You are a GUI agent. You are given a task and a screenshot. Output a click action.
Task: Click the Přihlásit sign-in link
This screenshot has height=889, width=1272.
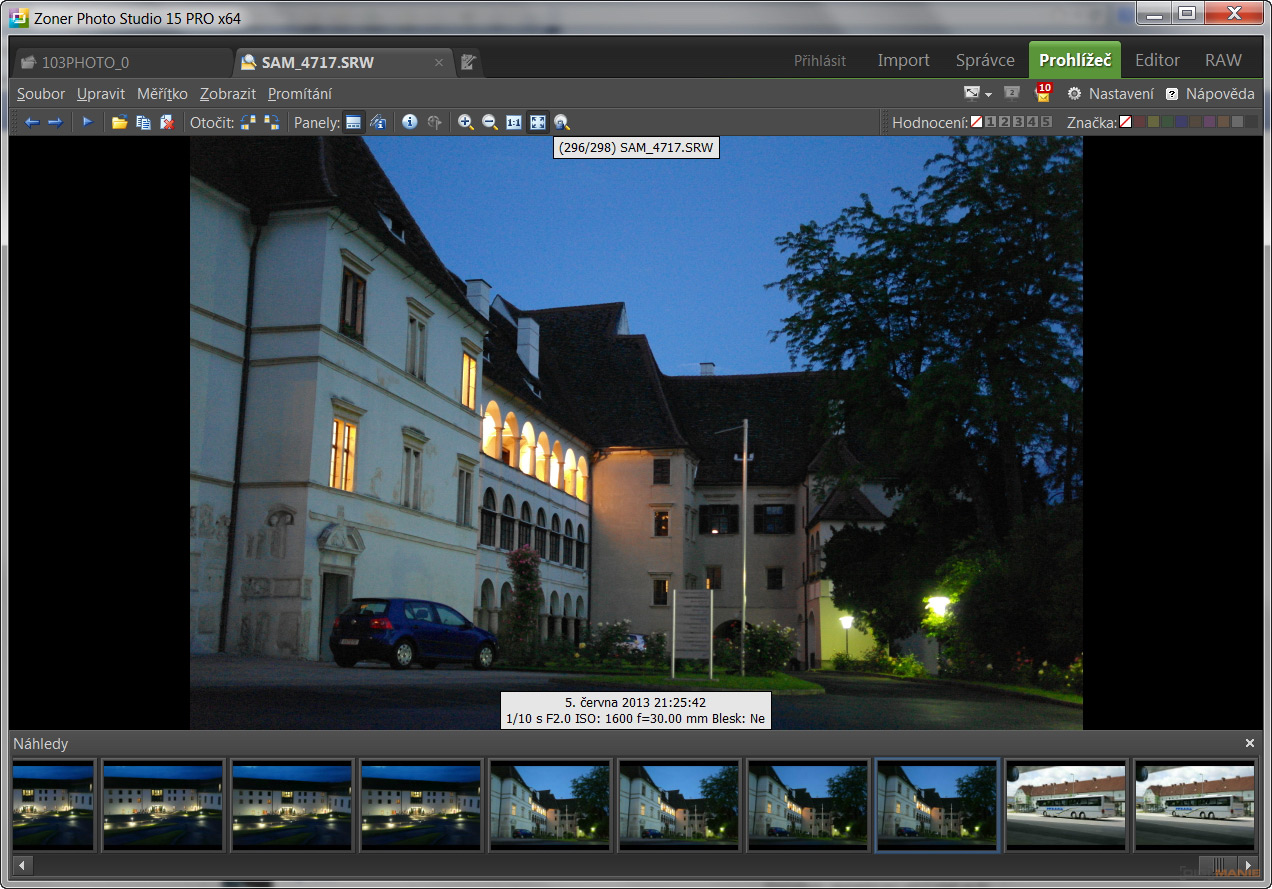(x=820, y=61)
